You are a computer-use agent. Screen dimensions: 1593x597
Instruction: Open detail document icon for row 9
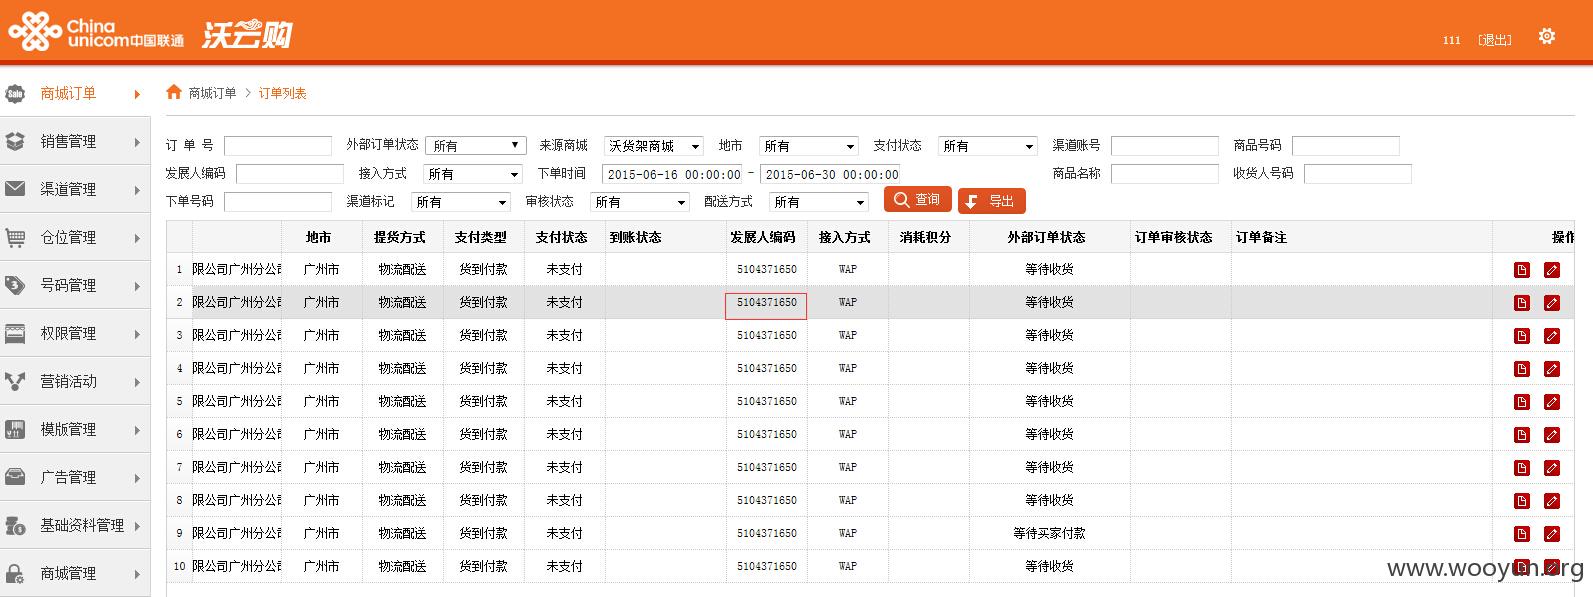[1522, 534]
